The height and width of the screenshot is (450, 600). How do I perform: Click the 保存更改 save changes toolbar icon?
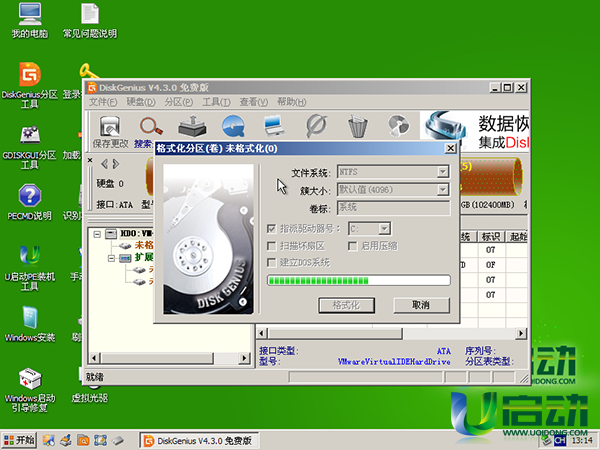coord(110,127)
